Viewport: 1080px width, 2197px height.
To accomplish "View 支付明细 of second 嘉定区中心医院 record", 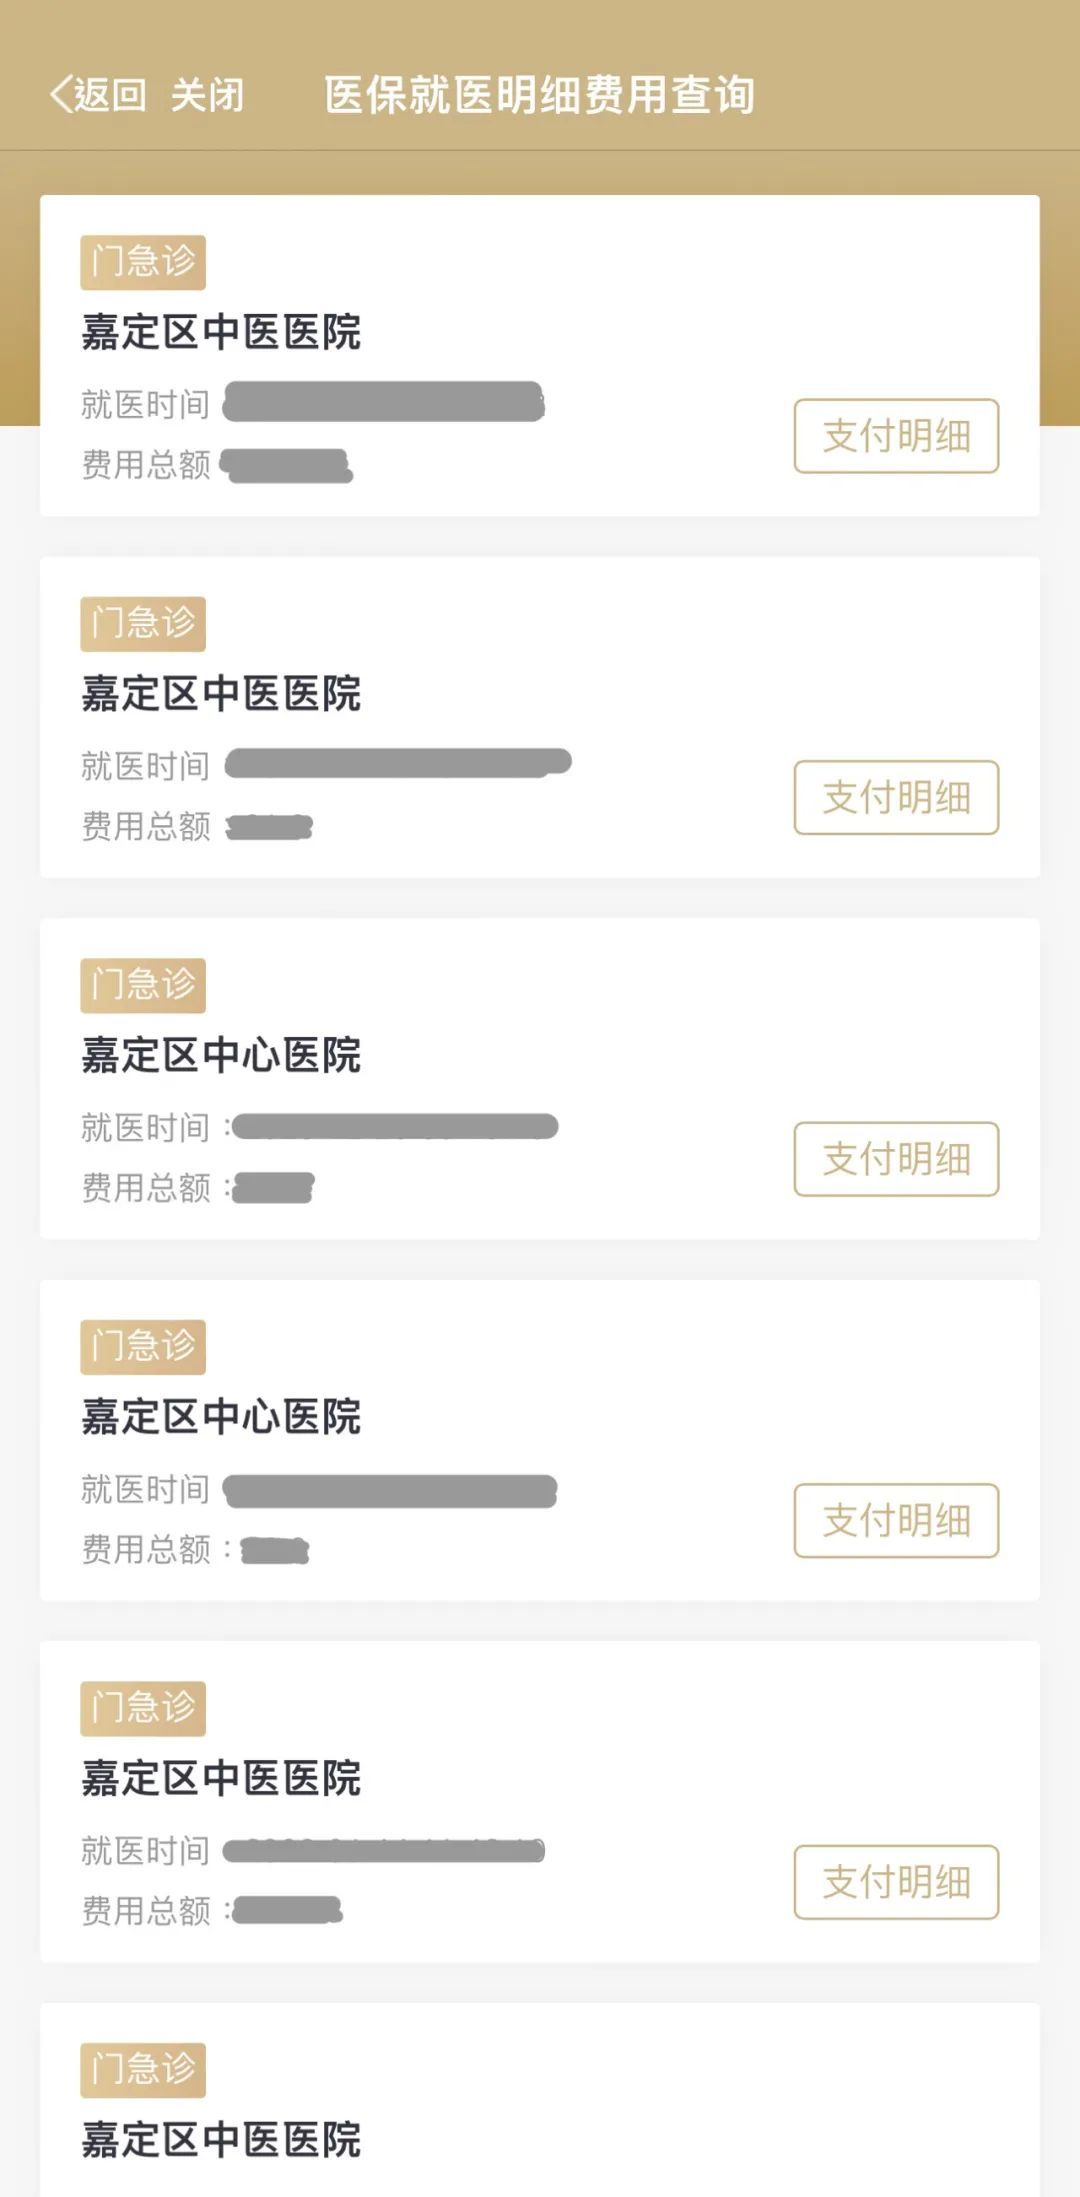I will 896,1520.
